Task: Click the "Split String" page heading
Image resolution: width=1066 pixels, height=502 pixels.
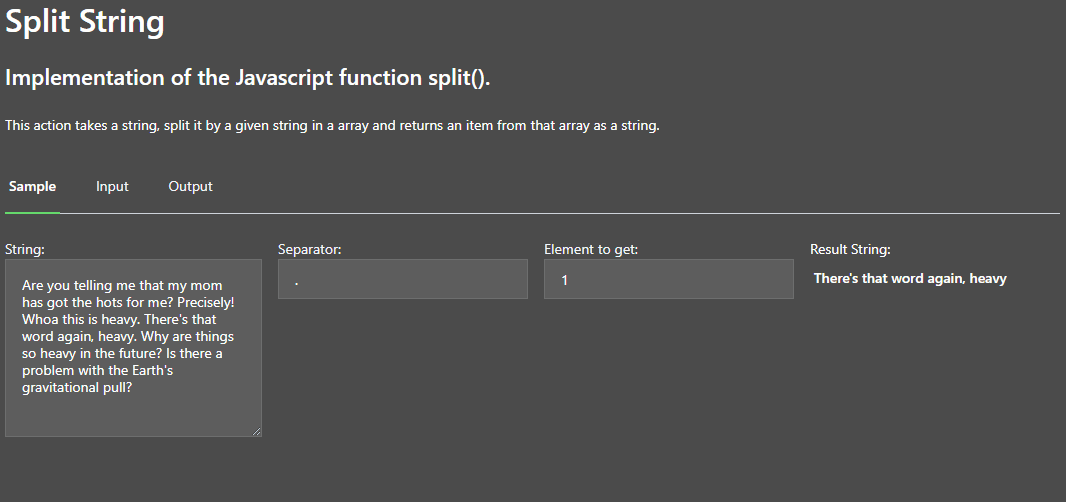Action: [x=85, y=22]
